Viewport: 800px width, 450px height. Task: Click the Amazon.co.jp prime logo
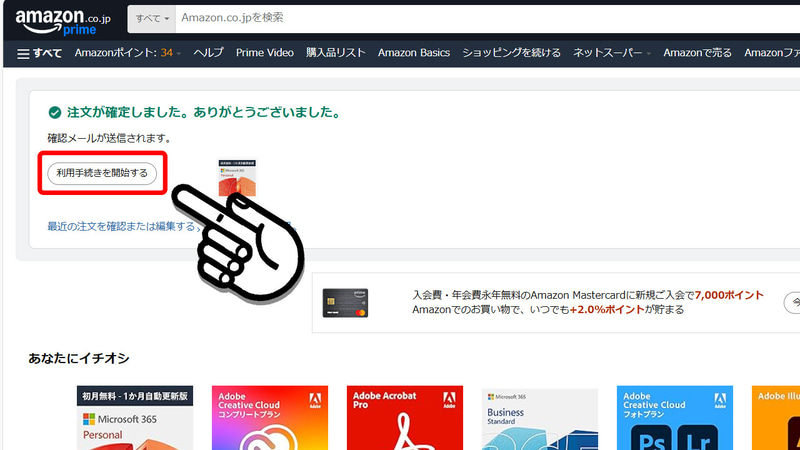63,21
